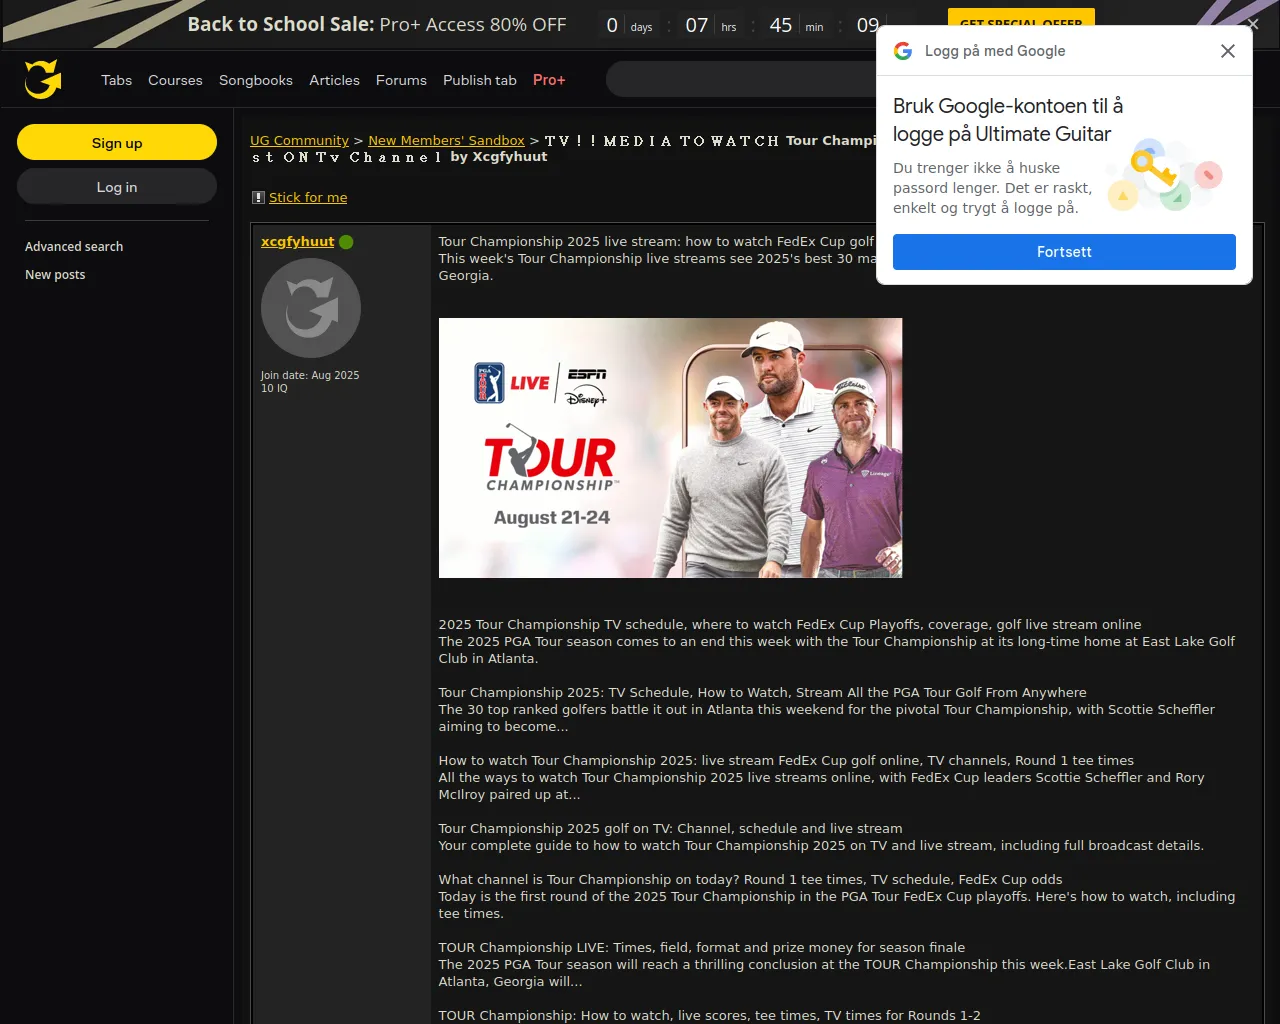Open New posts link
1280x1024 pixels.
[x=55, y=275]
